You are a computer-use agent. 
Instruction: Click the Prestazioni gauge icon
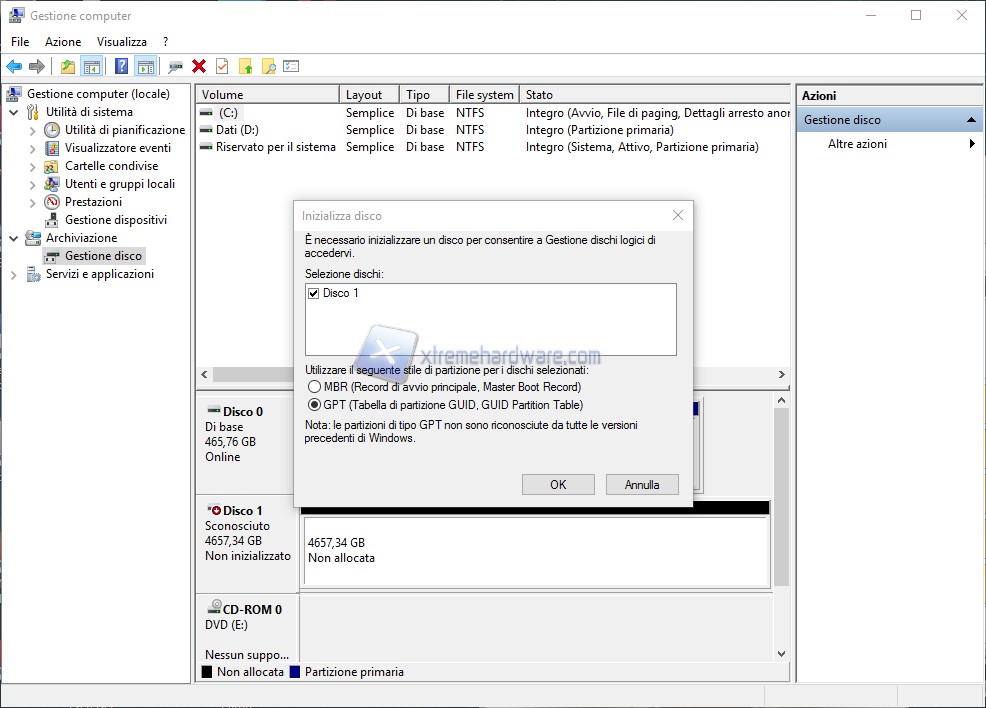(x=52, y=202)
